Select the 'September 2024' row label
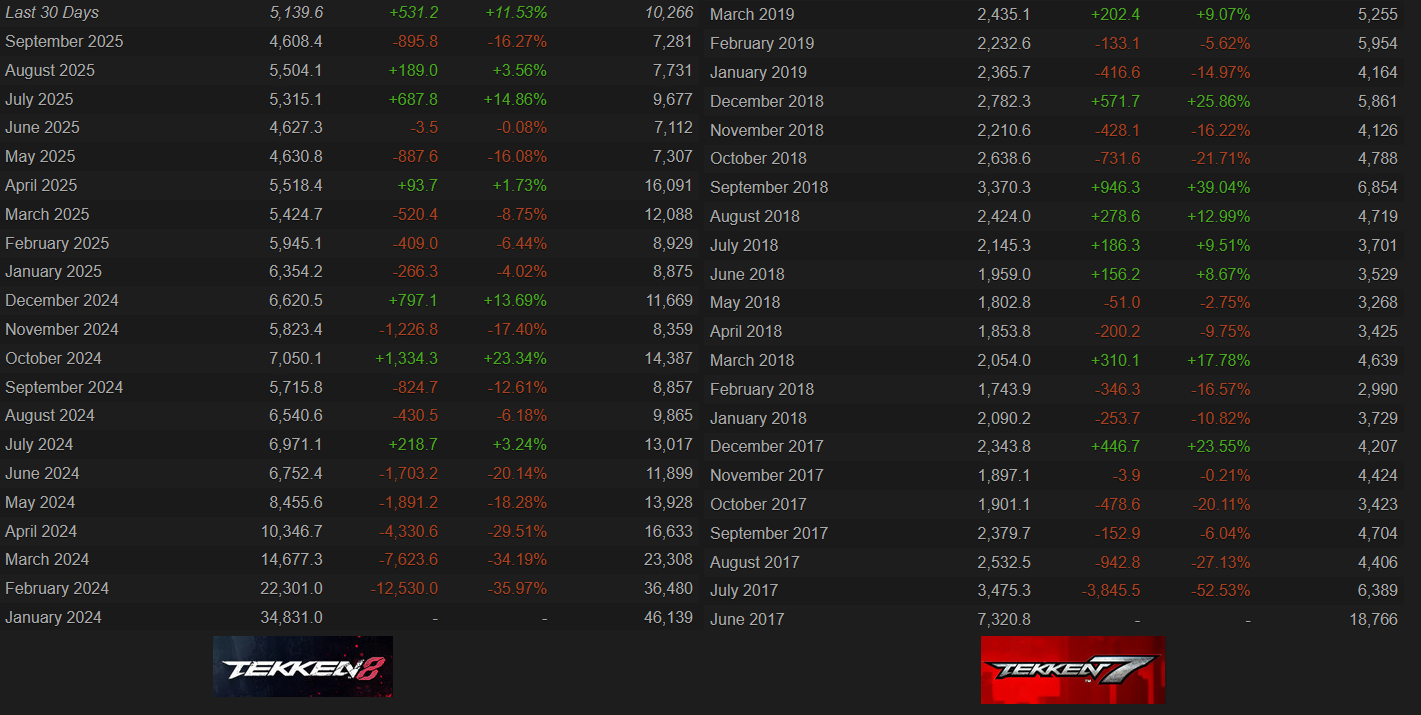Screen dimensions: 1421x715 64,387
